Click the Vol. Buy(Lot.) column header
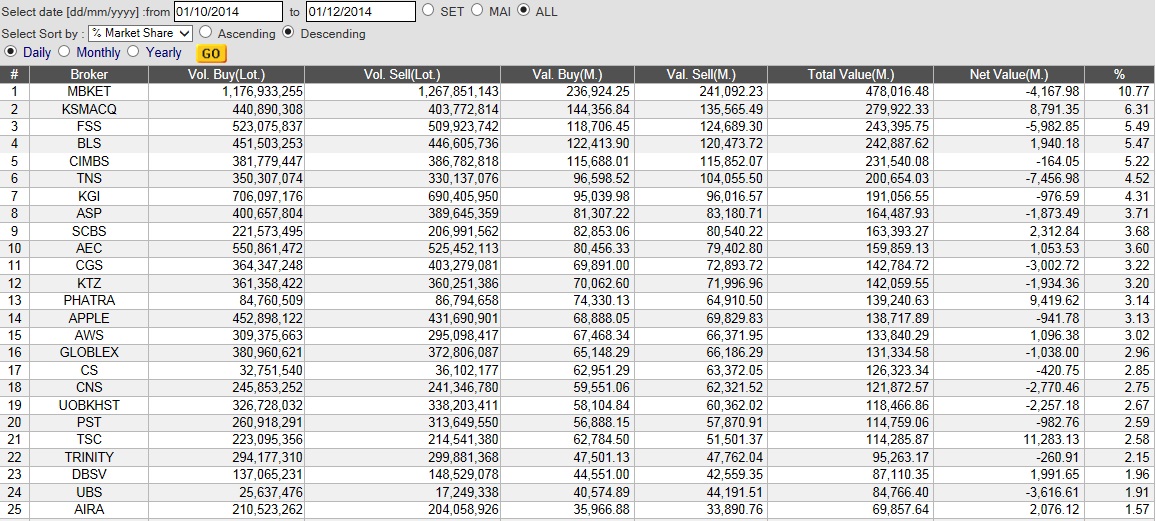 pos(226,74)
